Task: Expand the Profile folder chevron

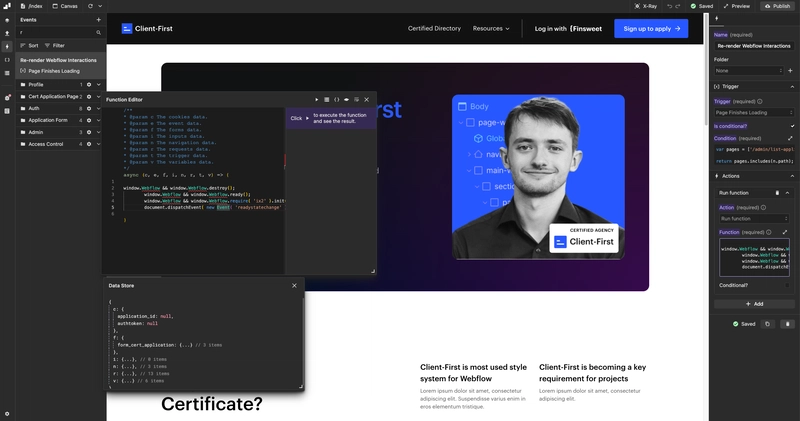Action: 98,85
